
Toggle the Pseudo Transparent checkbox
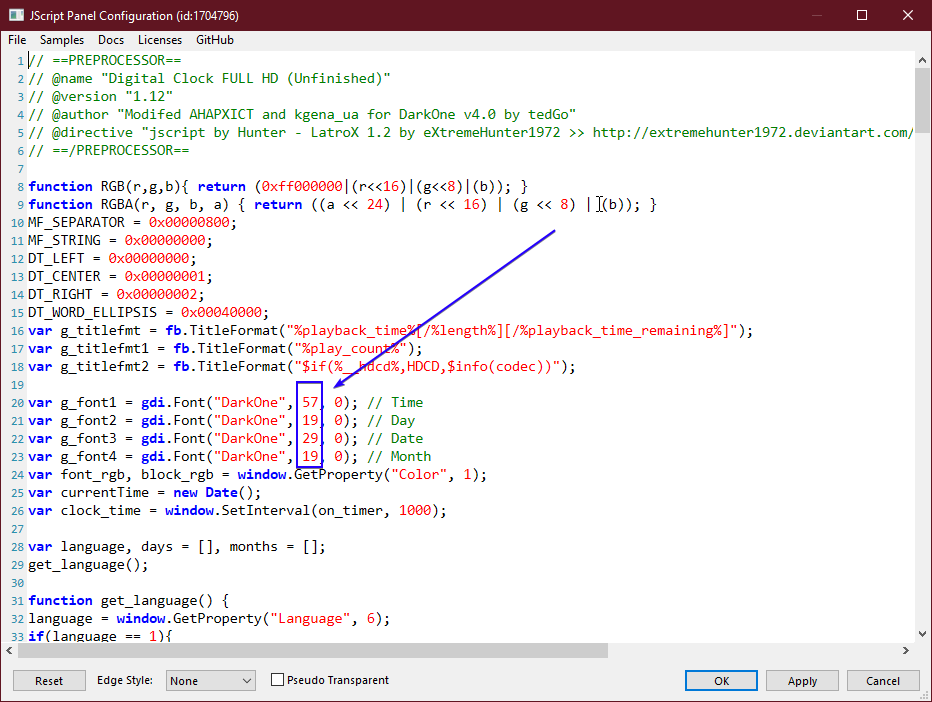pyautogui.click(x=277, y=679)
